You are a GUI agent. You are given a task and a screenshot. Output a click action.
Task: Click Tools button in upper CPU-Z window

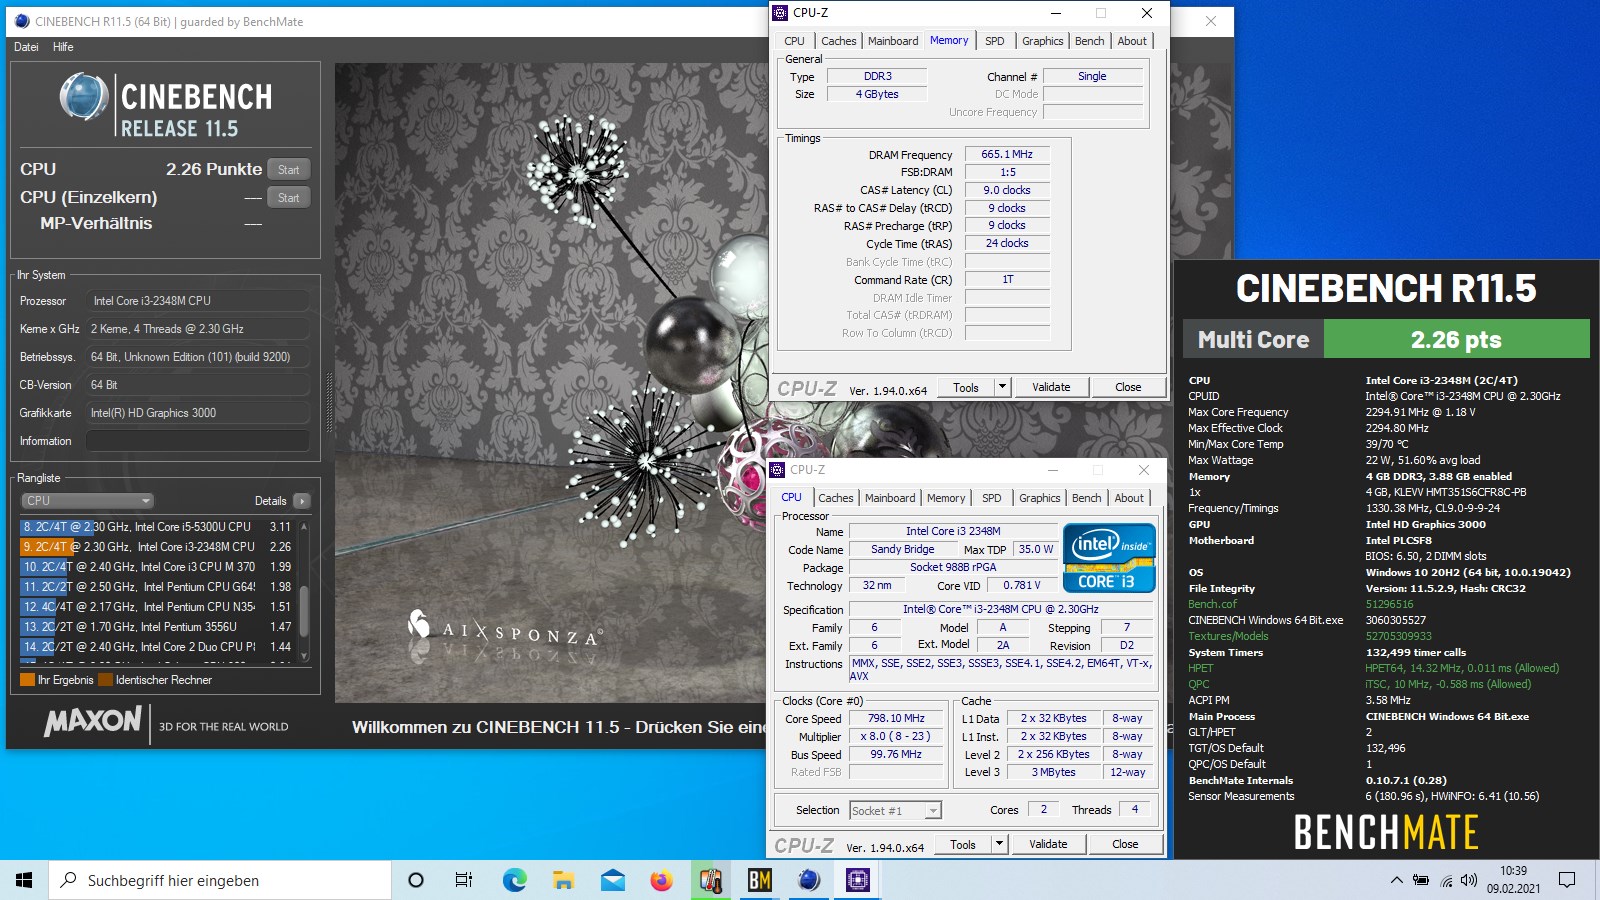(966, 387)
